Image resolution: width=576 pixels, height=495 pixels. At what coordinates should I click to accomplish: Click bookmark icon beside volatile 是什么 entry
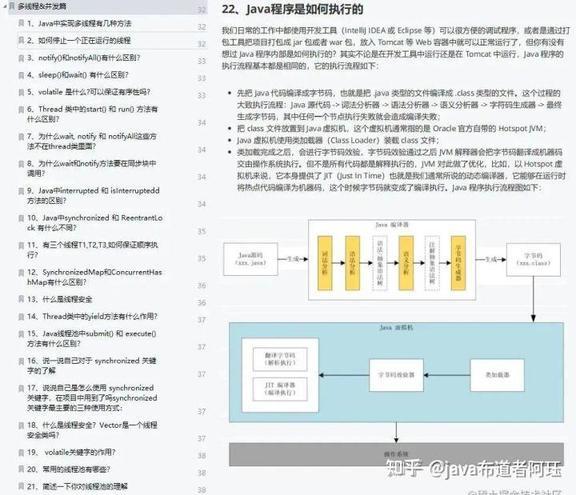tap(21, 92)
